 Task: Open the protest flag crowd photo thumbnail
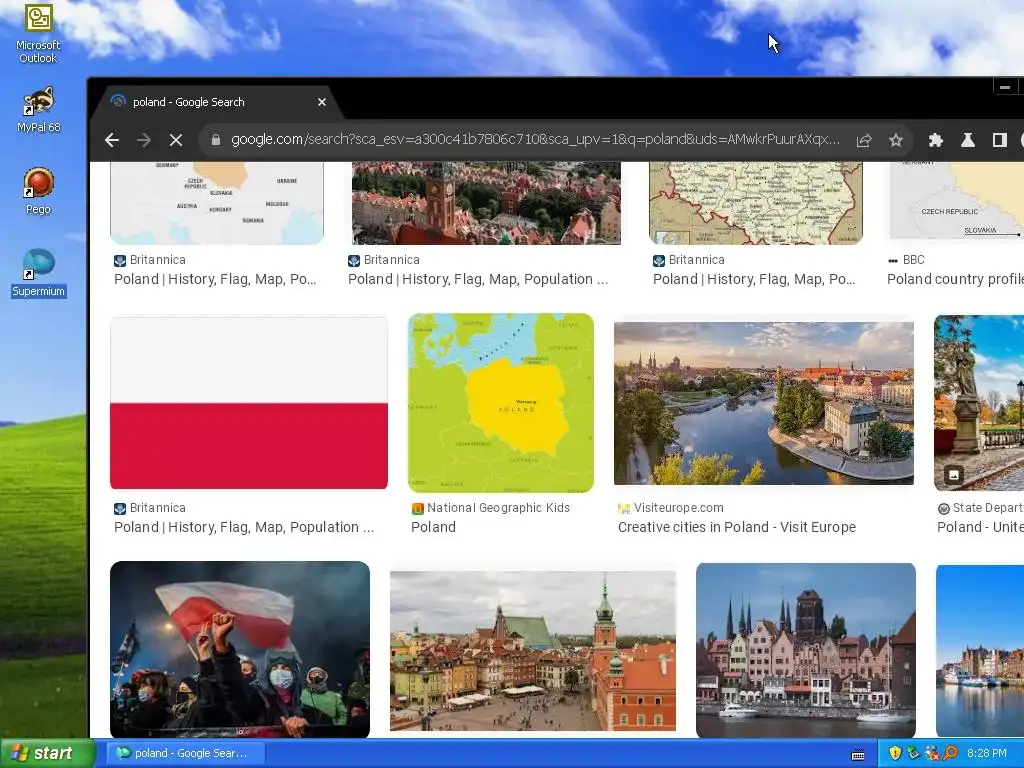[x=240, y=650]
